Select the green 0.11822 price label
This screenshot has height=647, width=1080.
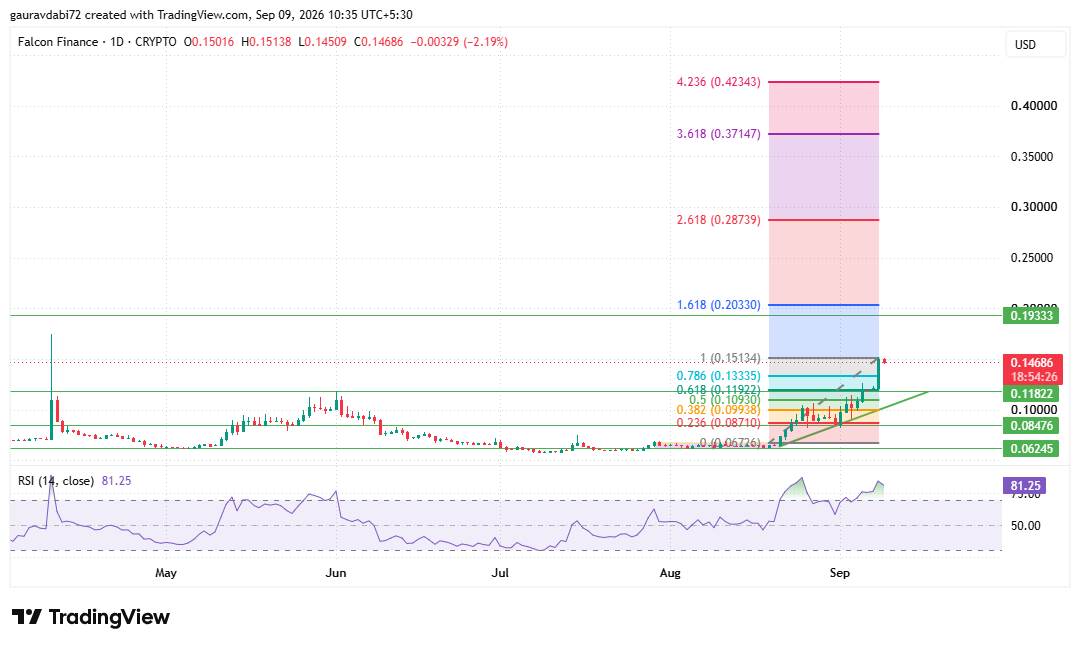click(x=1031, y=393)
